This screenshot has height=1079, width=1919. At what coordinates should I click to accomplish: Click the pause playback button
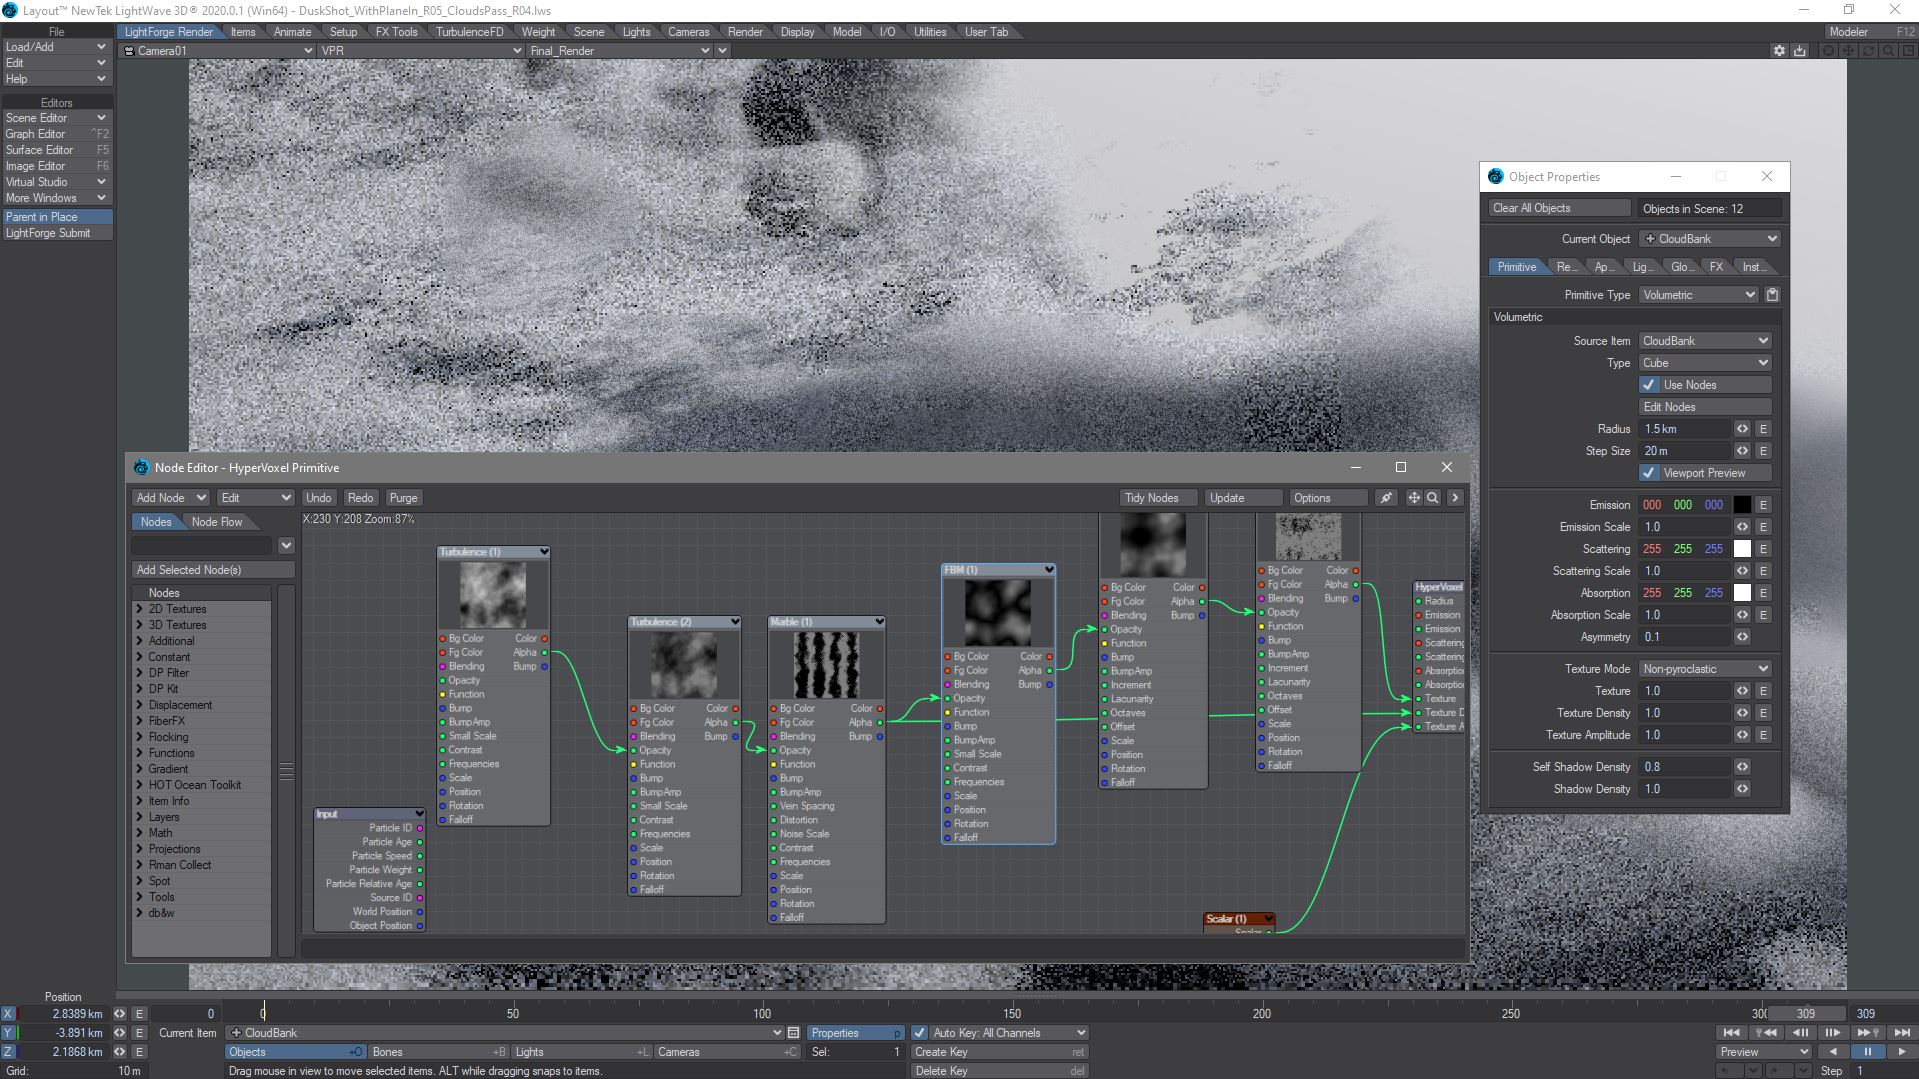click(x=1867, y=1052)
